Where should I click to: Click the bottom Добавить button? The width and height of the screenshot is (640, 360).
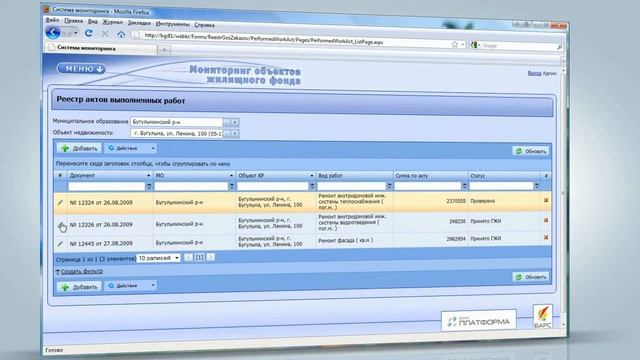[x=79, y=287]
